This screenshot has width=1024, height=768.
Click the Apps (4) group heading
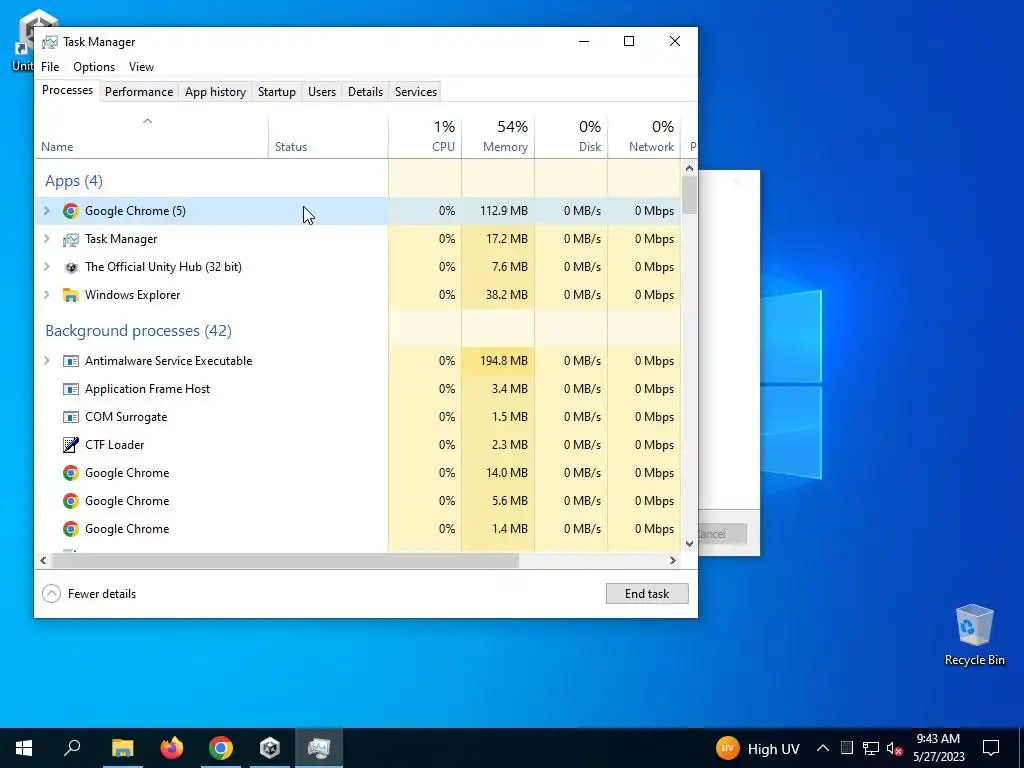(74, 181)
